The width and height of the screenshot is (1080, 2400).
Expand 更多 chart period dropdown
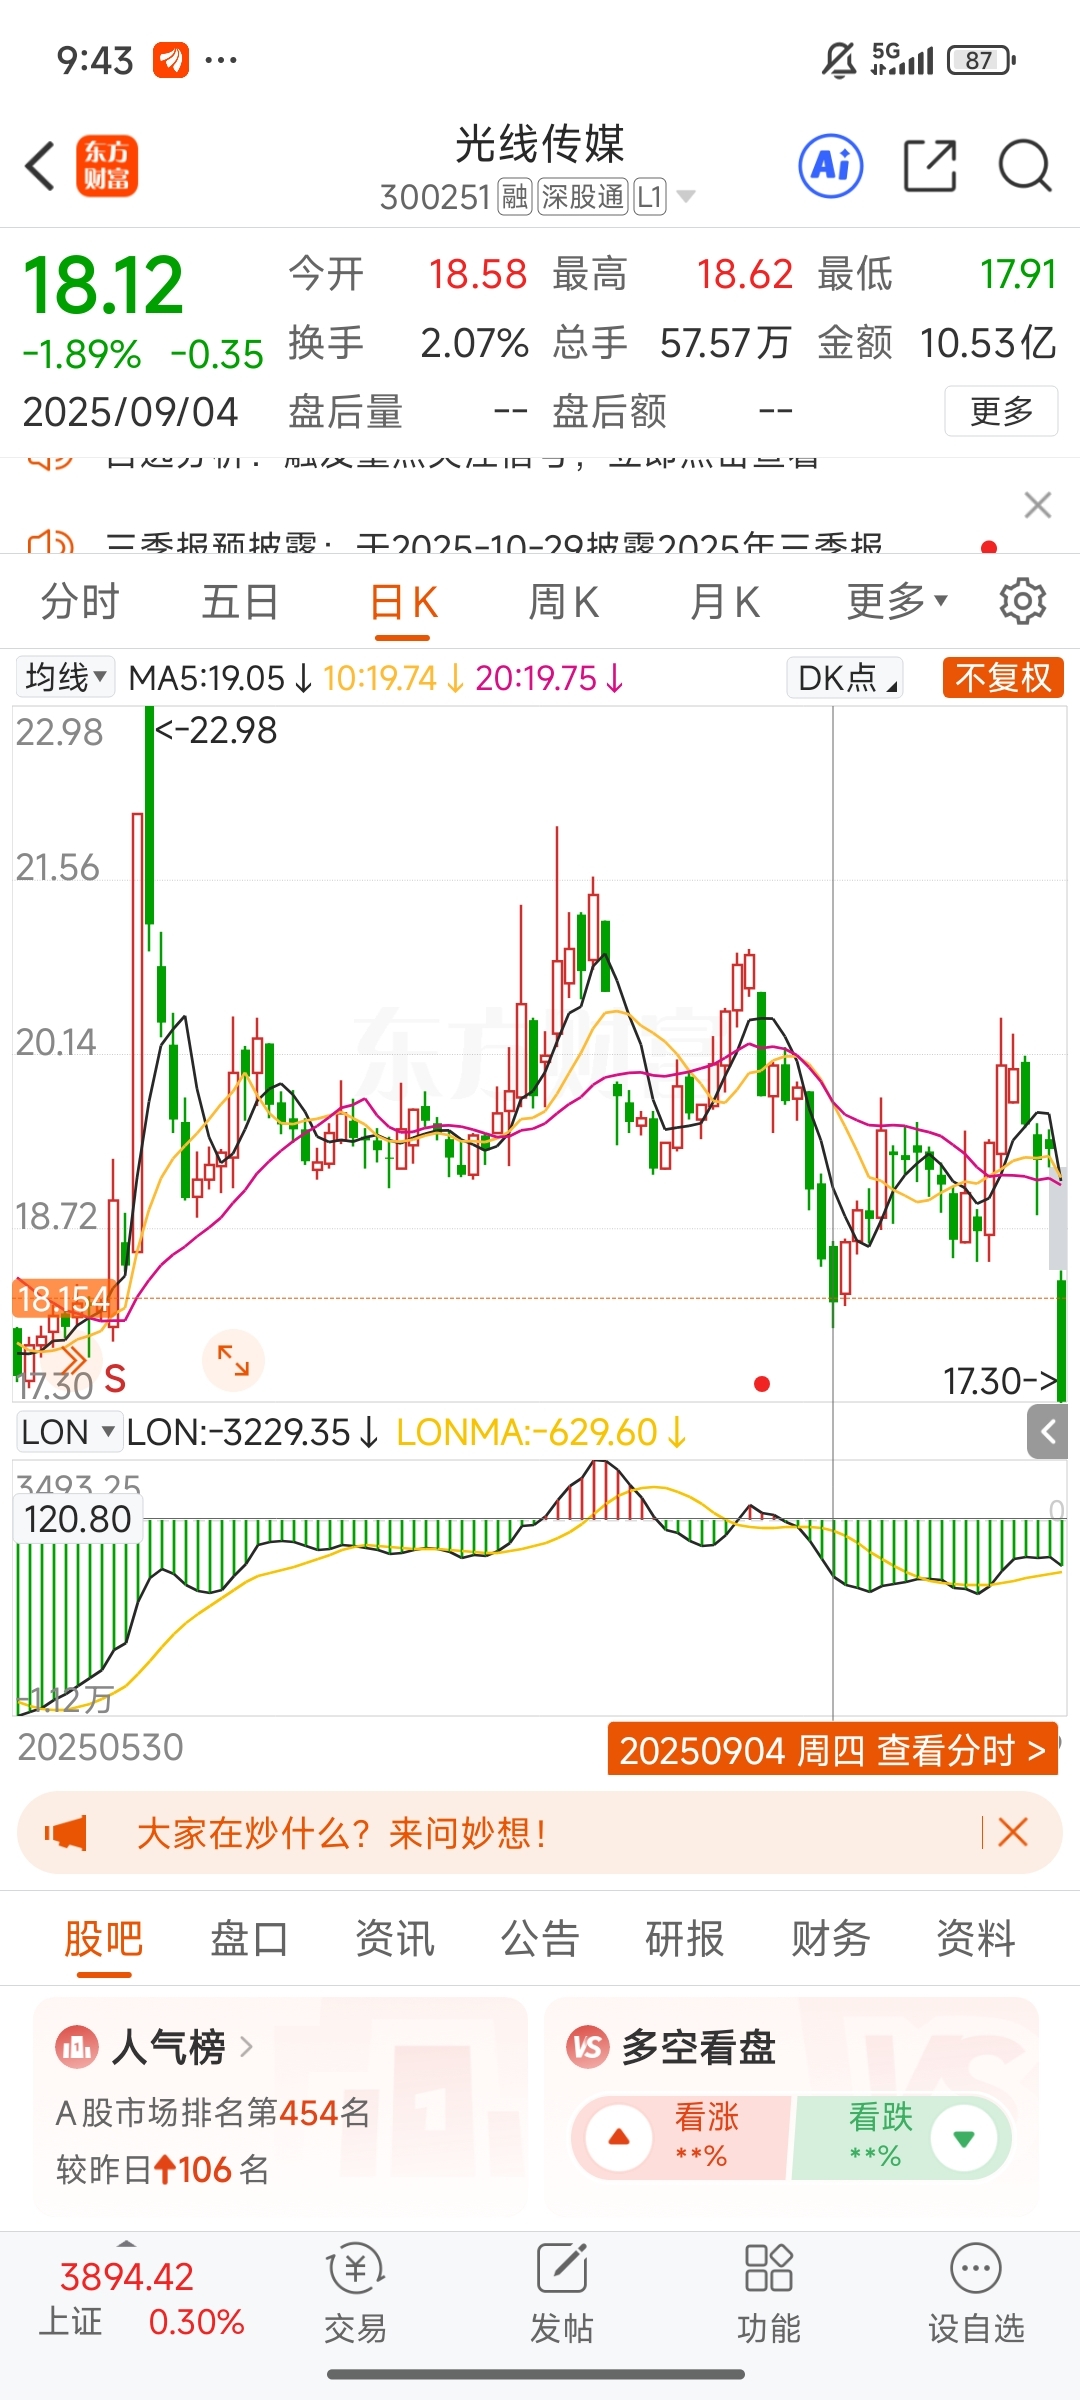tap(897, 601)
